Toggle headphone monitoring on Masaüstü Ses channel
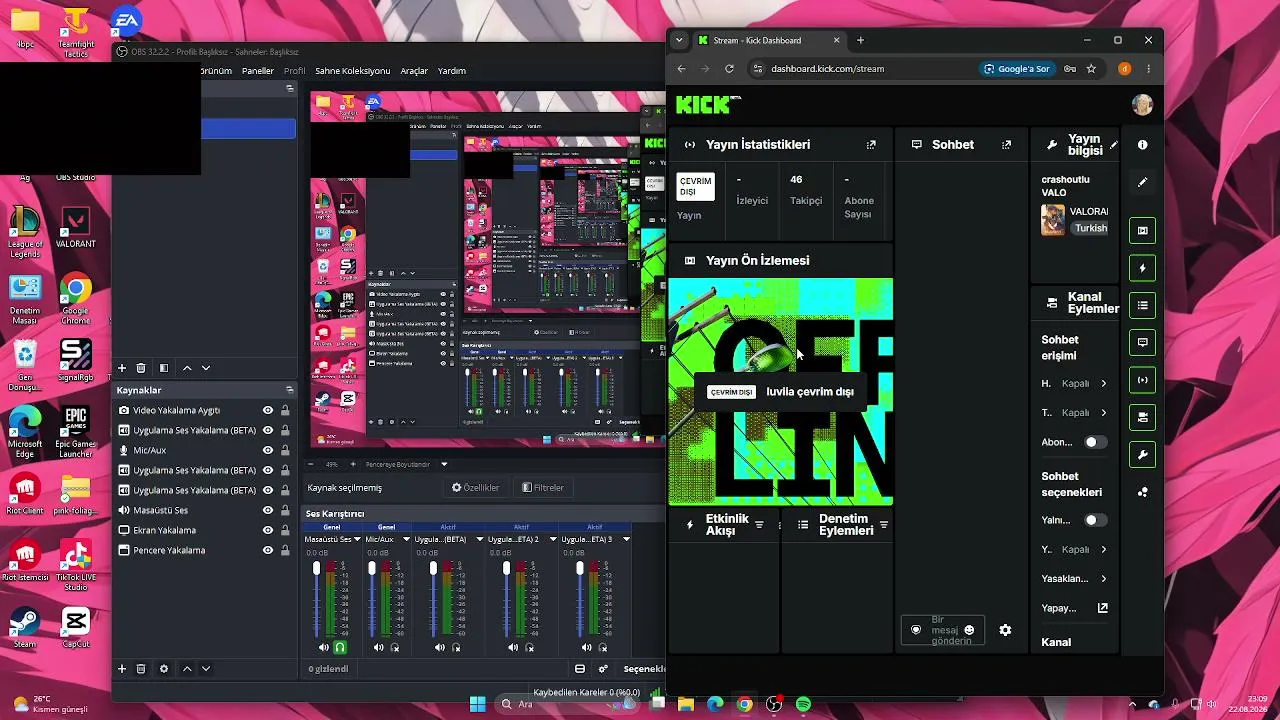The height and width of the screenshot is (720, 1280). (340, 648)
